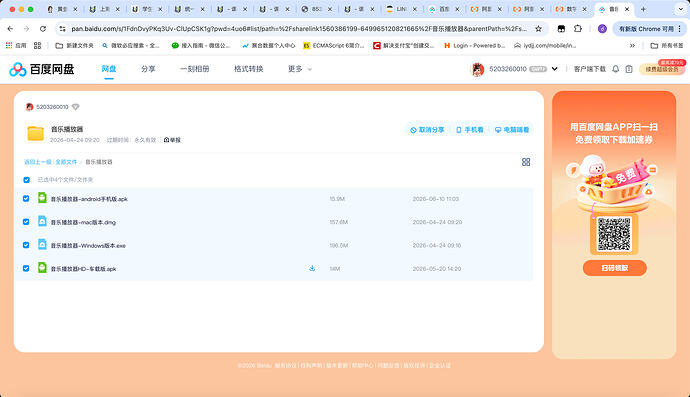Open file 音乐播放器HD-车载版.apk
The width and height of the screenshot is (690, 397).
tap(83, 269)
